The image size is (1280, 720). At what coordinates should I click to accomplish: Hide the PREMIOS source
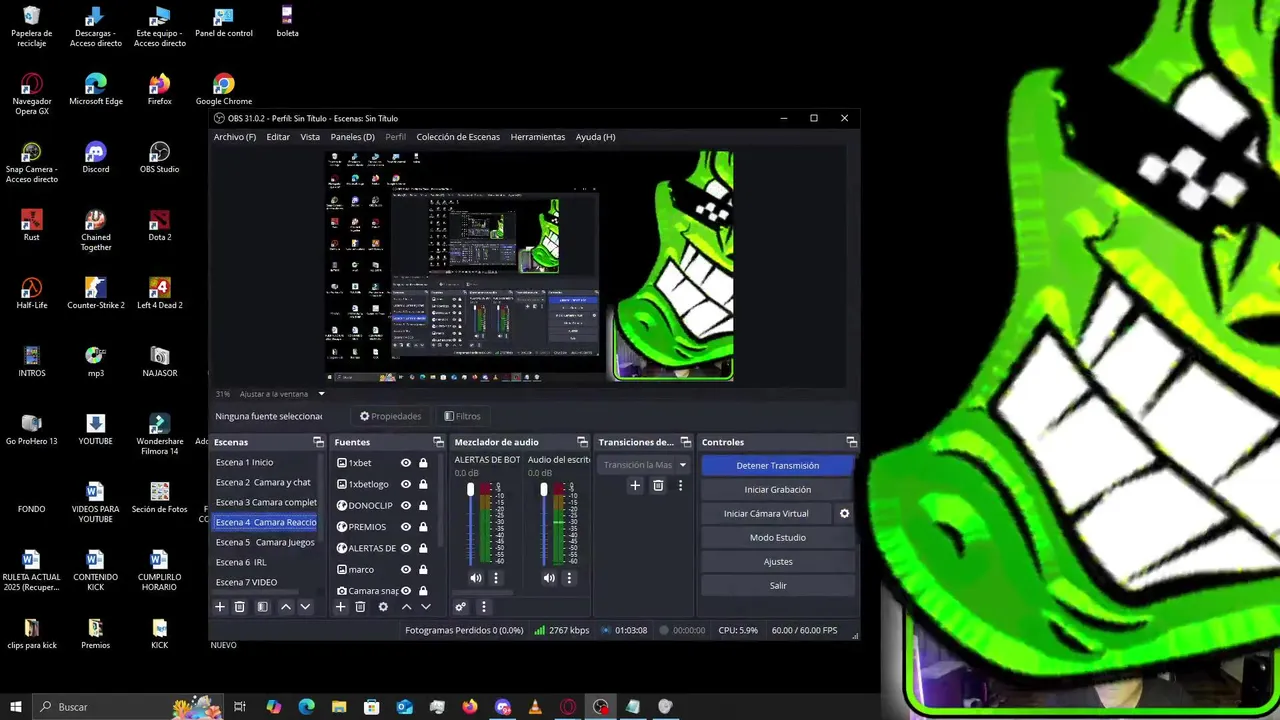click(406, 527)
